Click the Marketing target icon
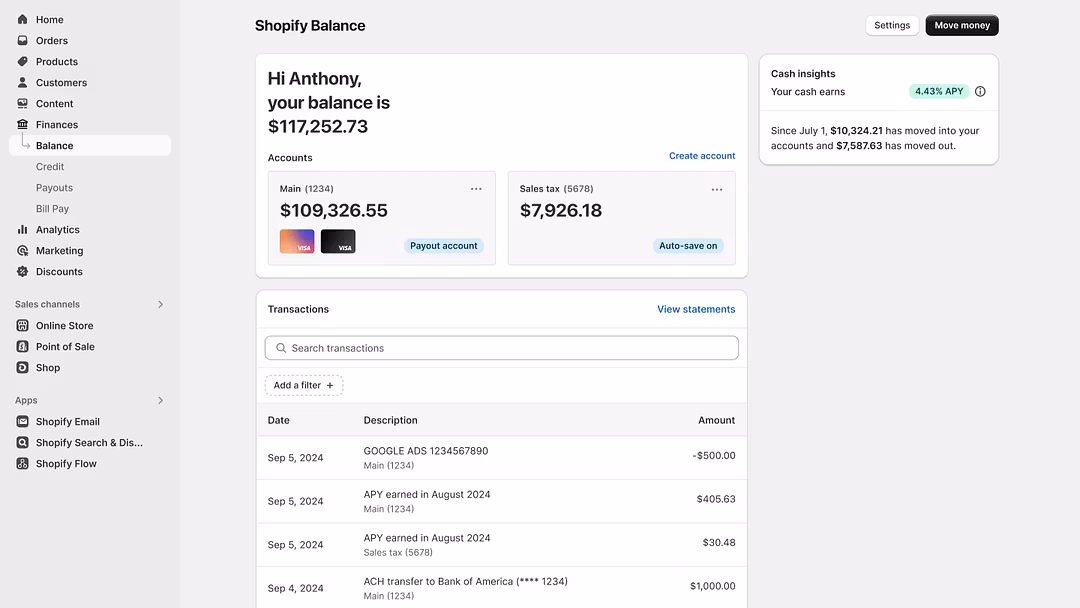 click(x=23, y=250)
